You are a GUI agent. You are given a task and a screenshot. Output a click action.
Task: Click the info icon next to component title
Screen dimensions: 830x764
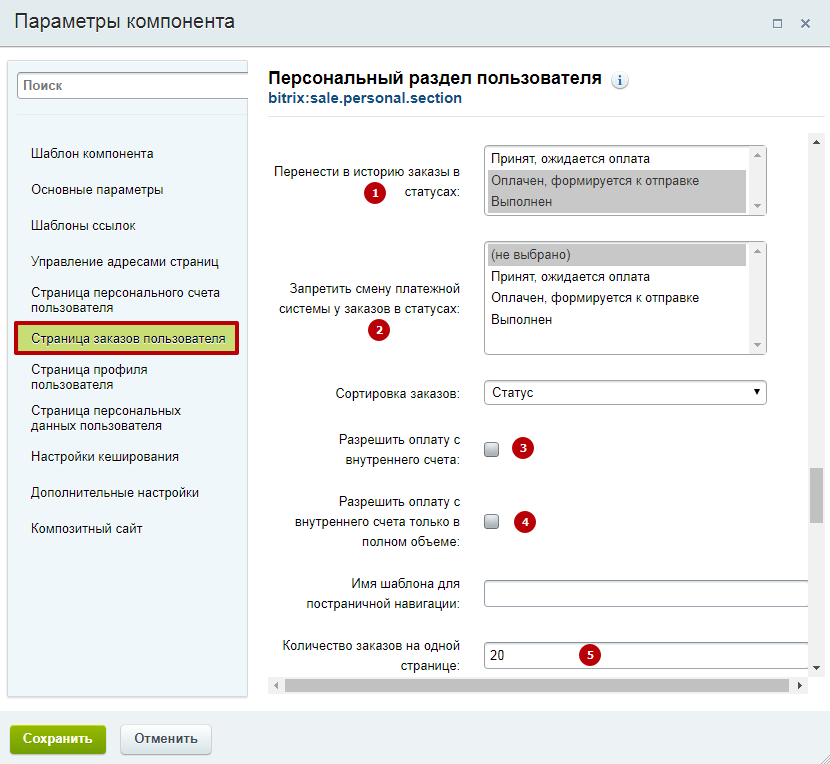[619, 80]
